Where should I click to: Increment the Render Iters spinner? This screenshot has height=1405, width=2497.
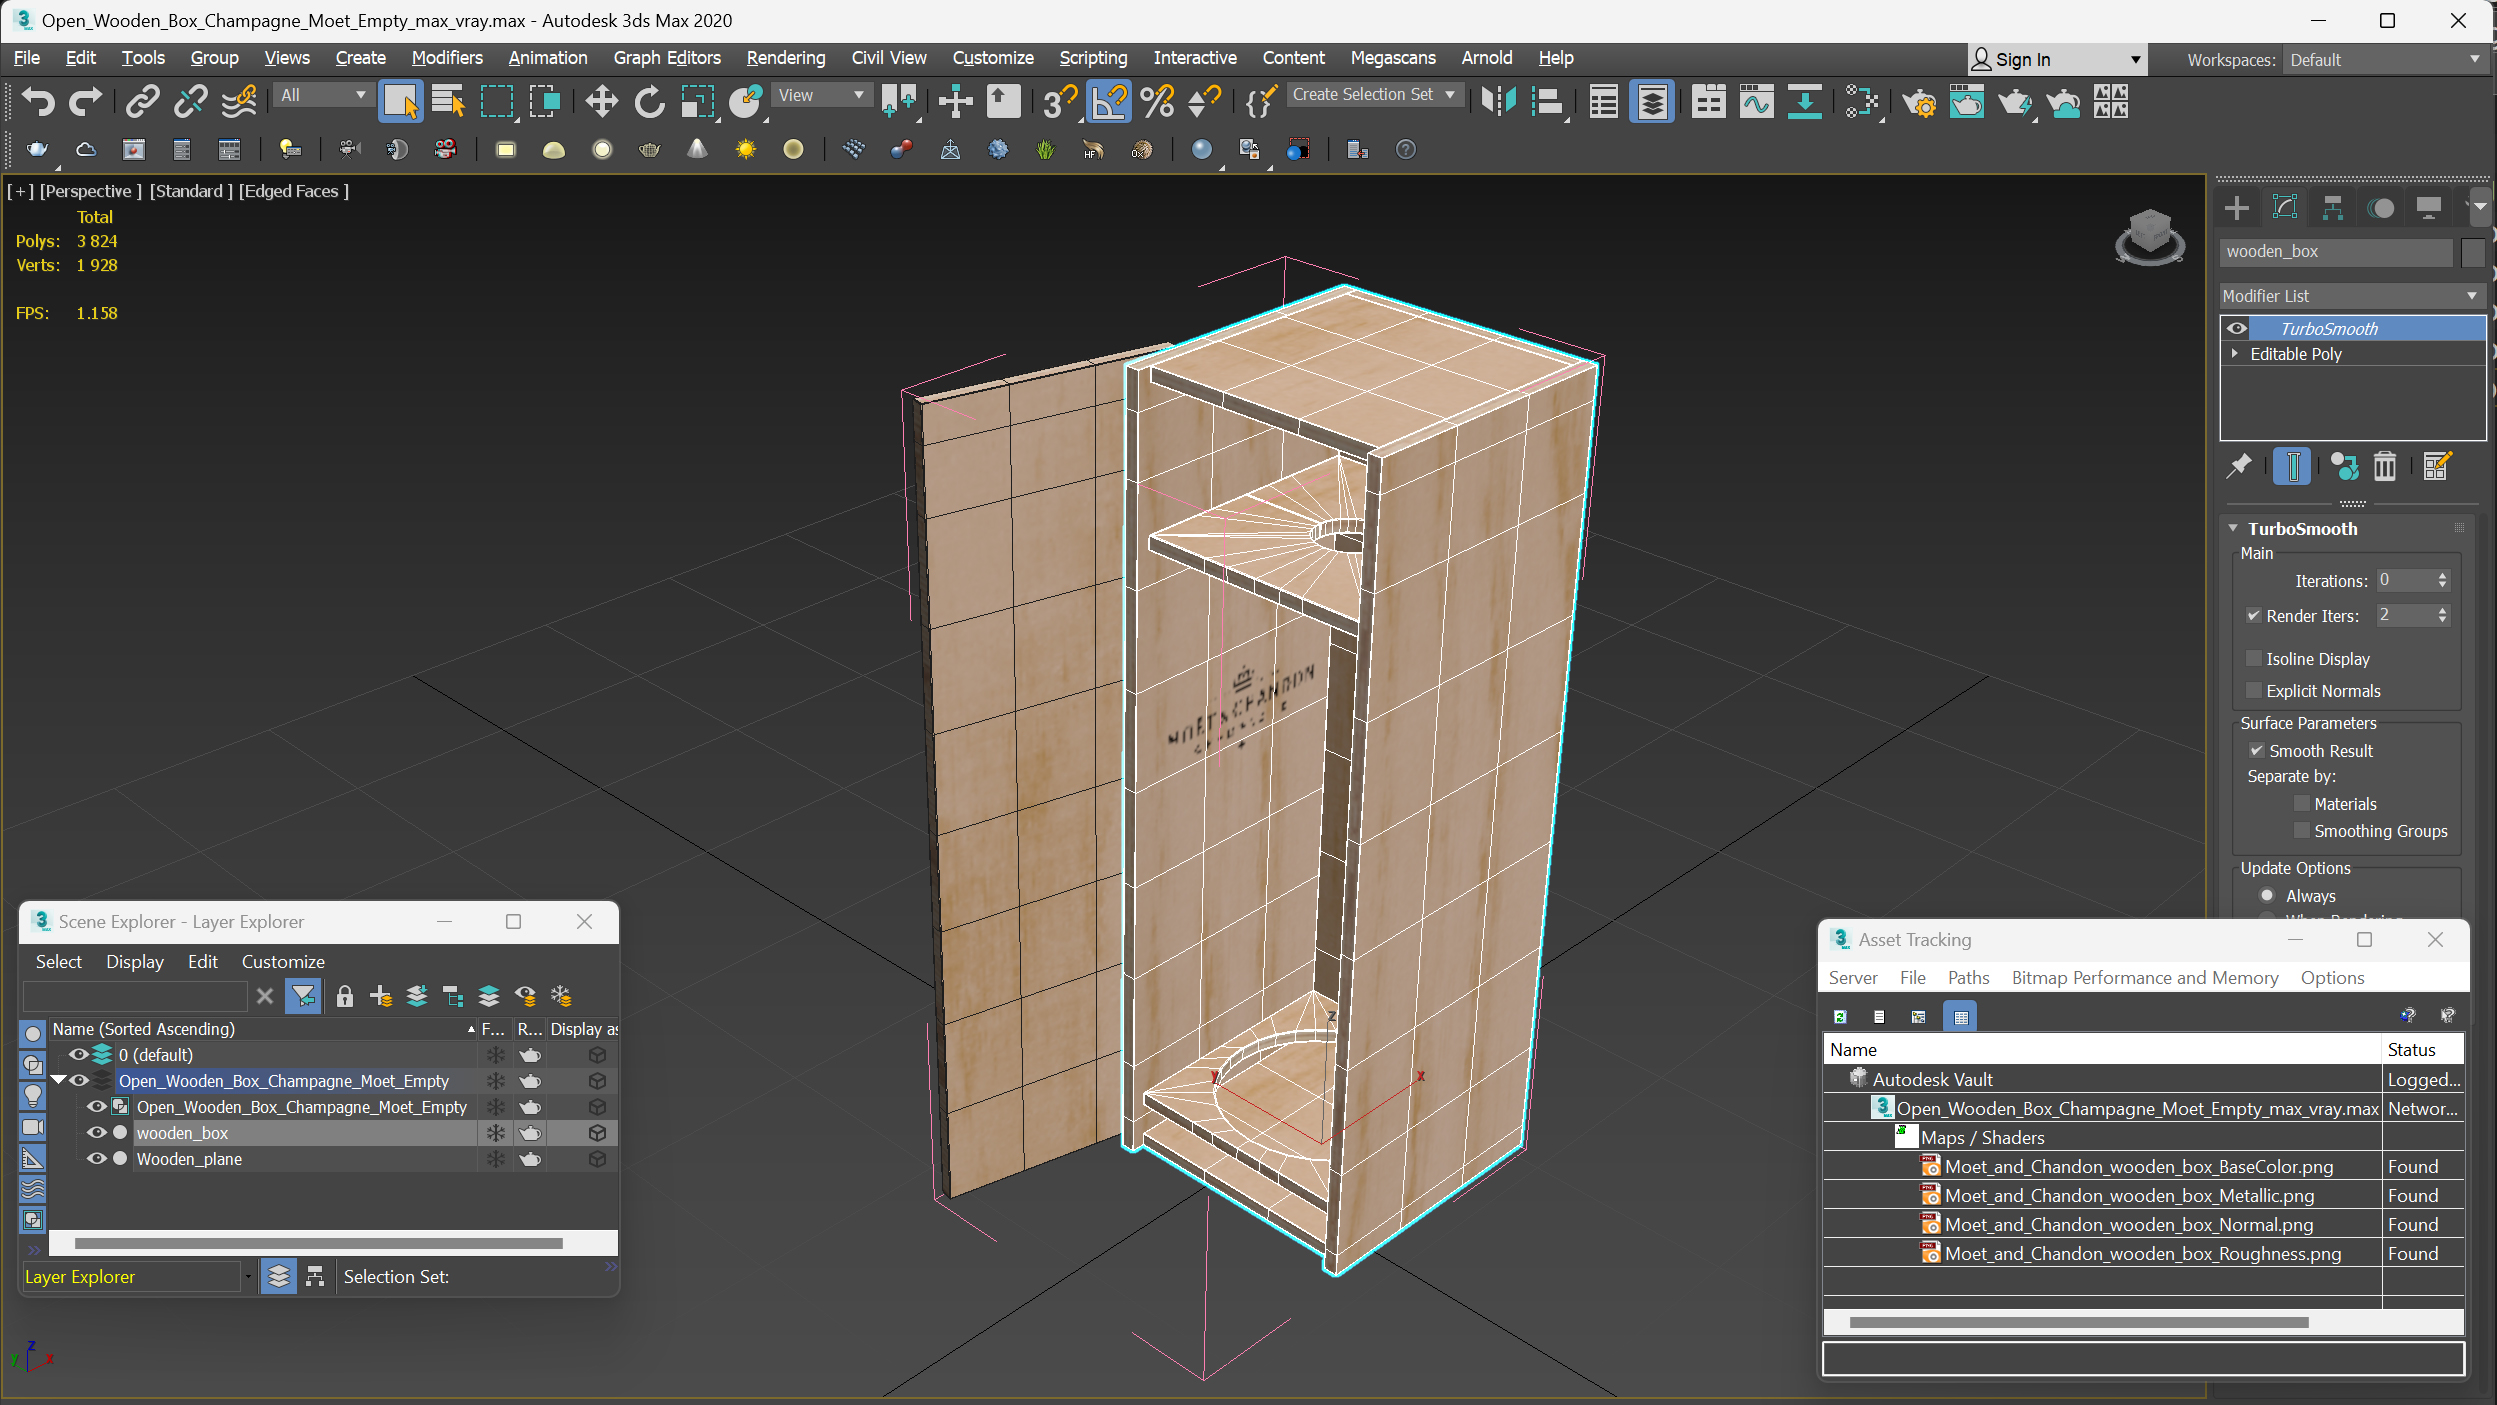click(x=2443, y=610)
